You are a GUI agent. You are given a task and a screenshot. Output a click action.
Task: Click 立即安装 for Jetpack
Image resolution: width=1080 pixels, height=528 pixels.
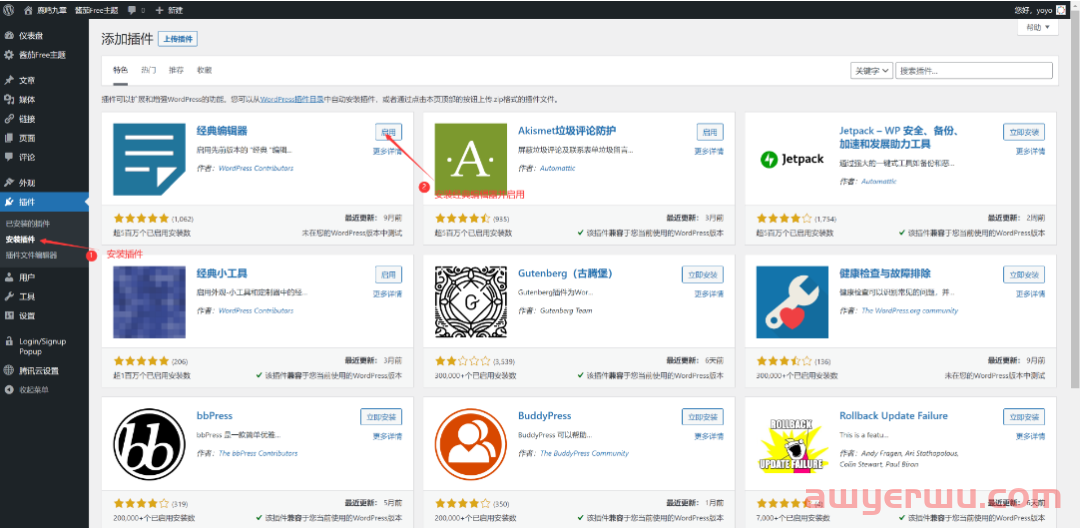pyautogui.click(x=1024, y=131)
